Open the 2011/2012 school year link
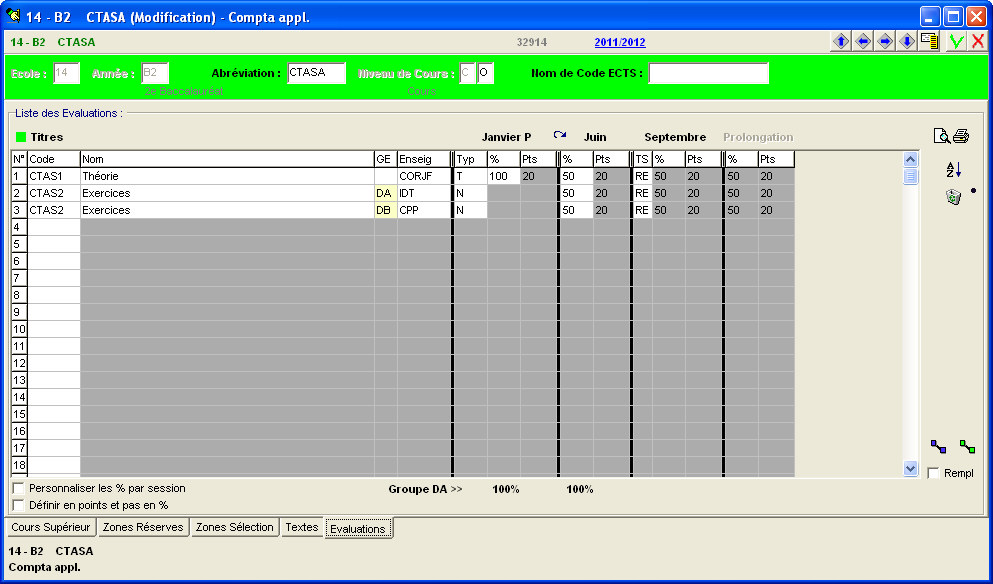The height and width of the screenshot is (584, 993). 620,42
